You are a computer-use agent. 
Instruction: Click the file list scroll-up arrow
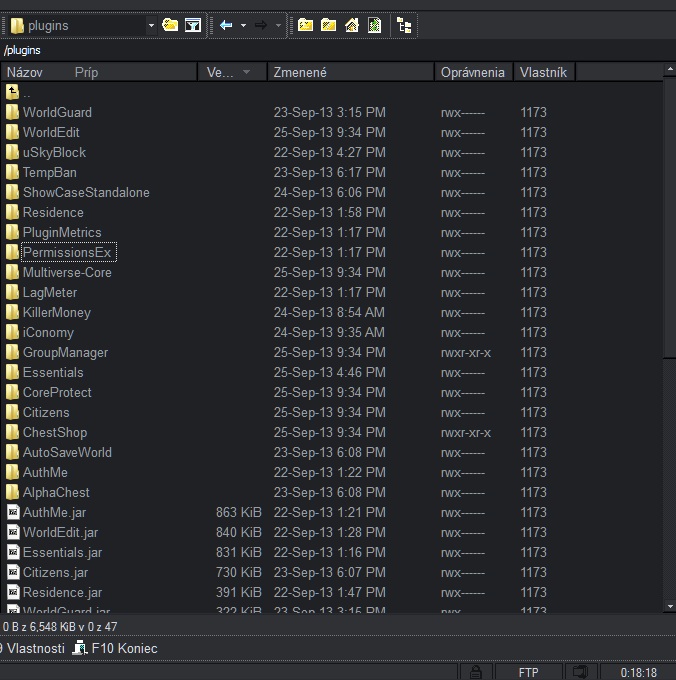click(x=669, y=69)
